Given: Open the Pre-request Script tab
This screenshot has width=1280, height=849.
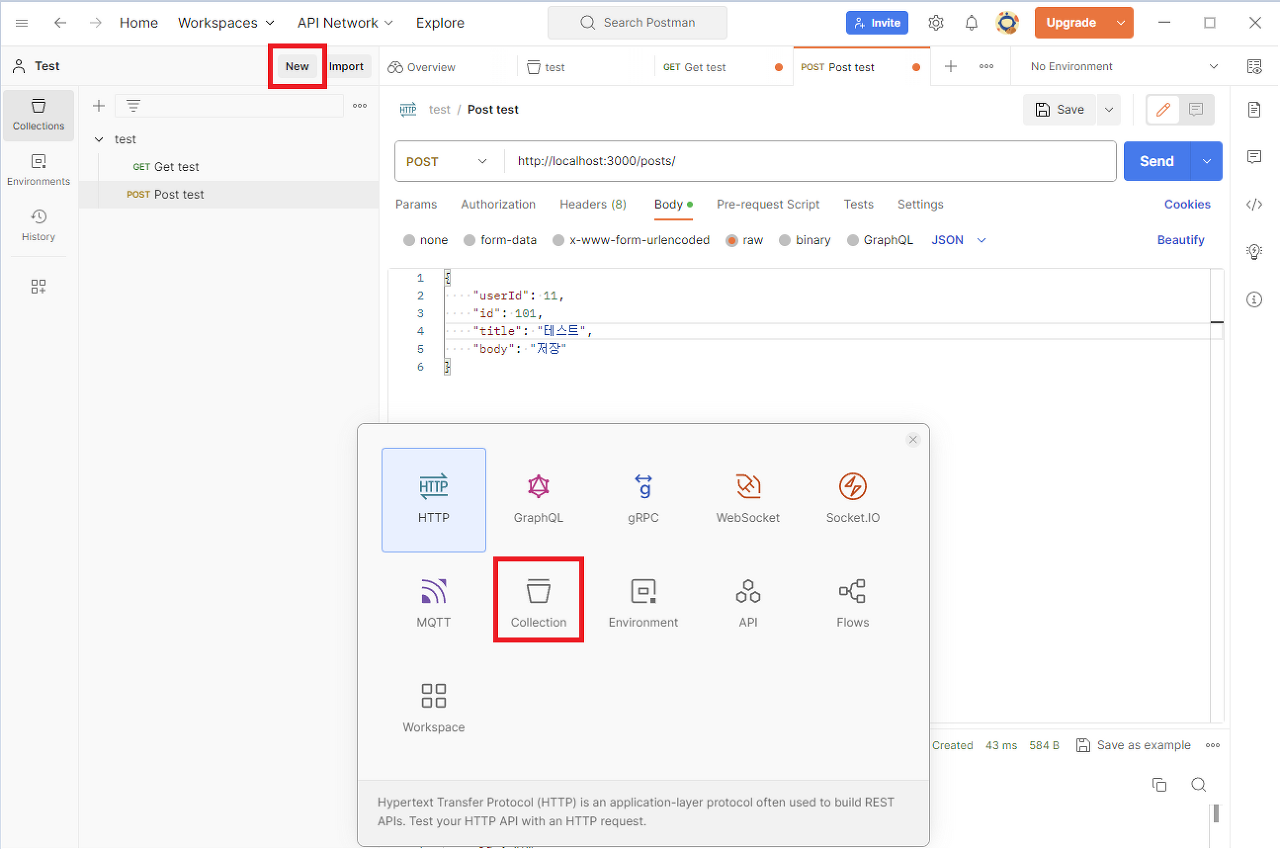Looking at the screenshot, I should tap(768, 204).
